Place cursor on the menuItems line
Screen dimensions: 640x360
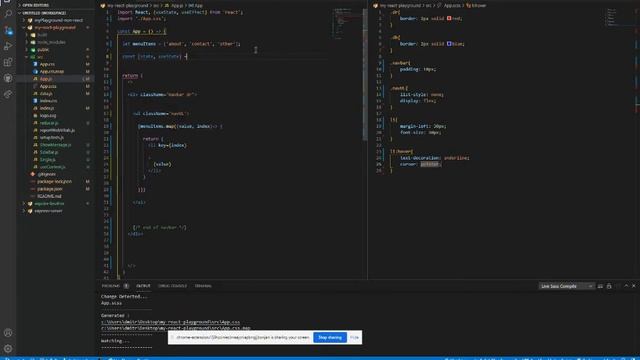click(181, 44)
